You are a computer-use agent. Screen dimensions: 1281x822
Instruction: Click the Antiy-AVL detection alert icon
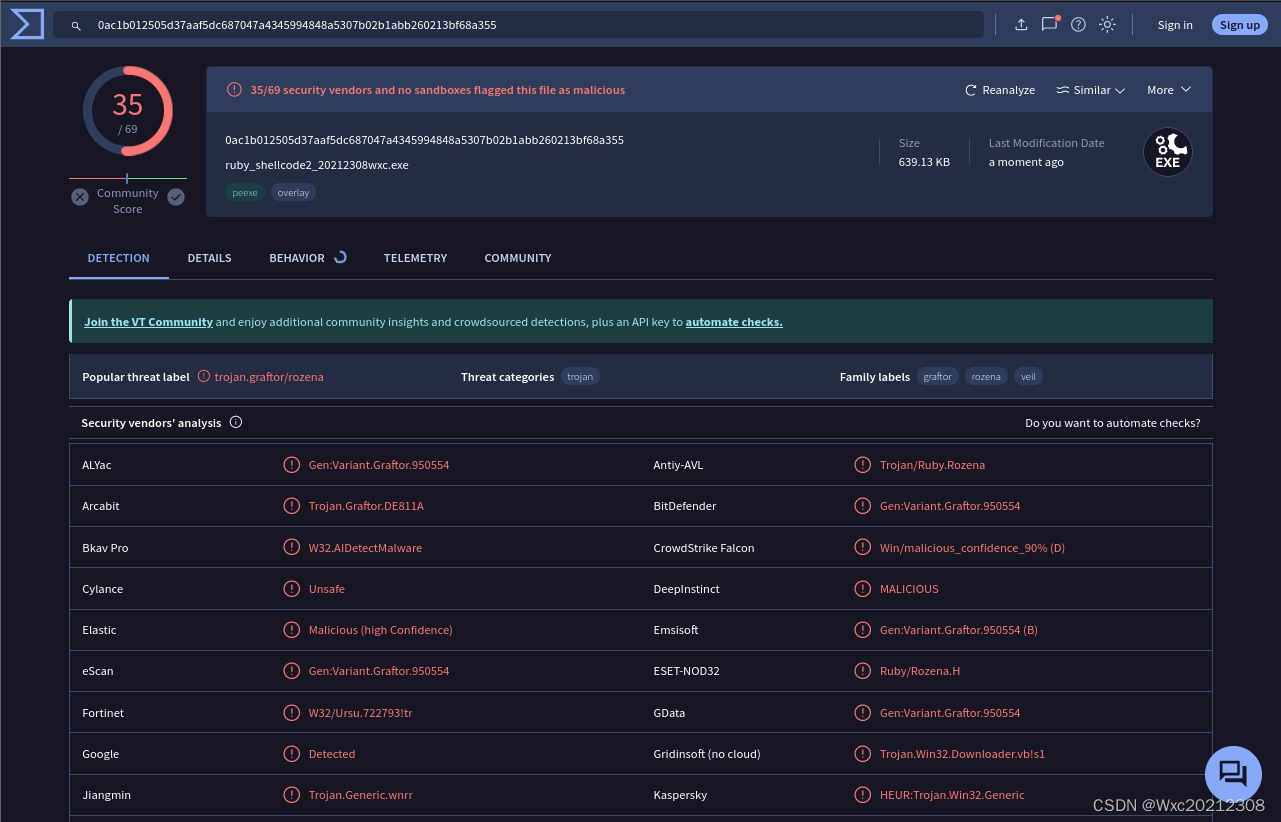[x=862, y=465]
